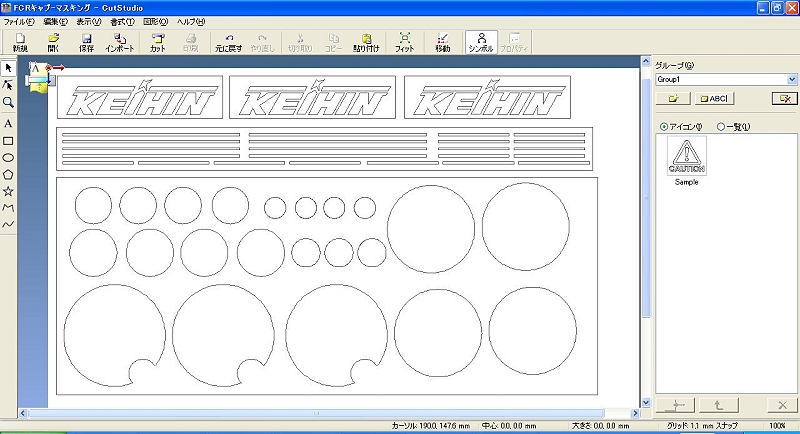Viewport: 800px width, 434px height.
Task: Click the 印刷 (Print) toolbar icon
Action: (x=190, y=42)
